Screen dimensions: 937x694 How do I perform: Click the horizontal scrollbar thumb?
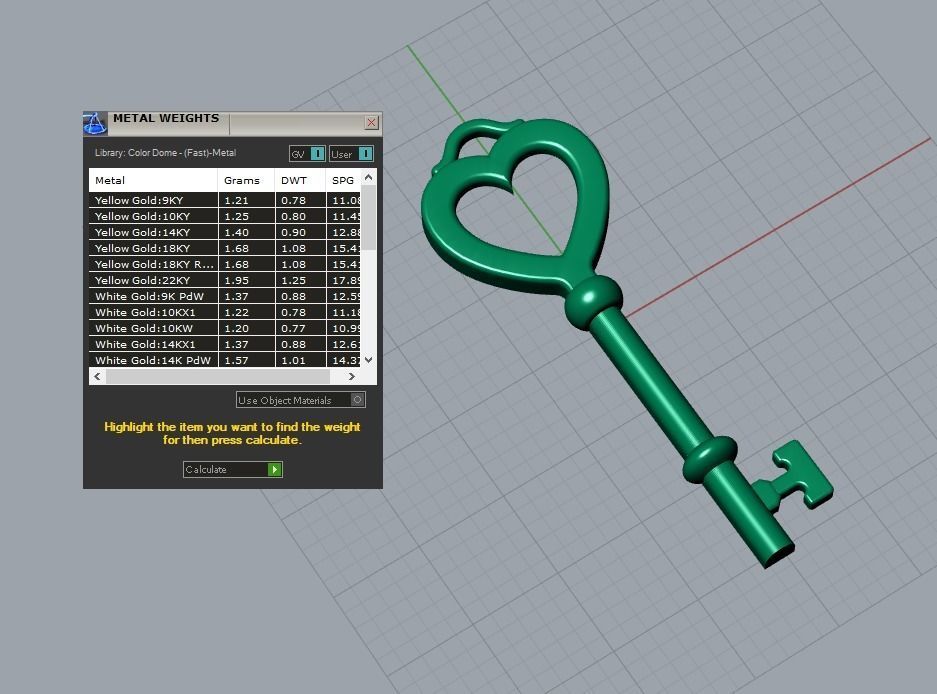point(218,376)
